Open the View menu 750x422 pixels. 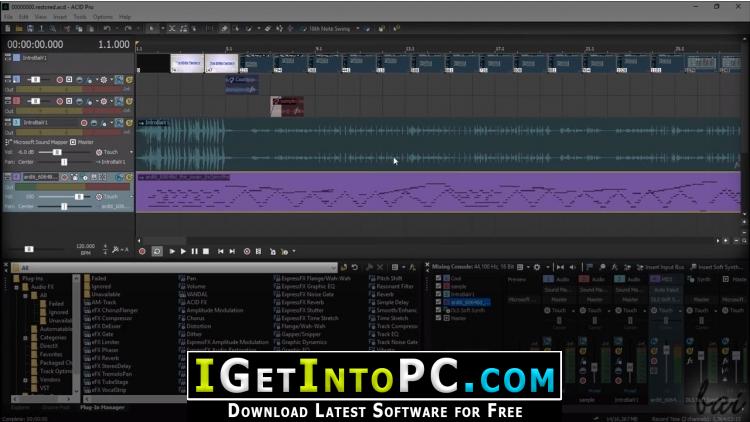tap(41, 17)
